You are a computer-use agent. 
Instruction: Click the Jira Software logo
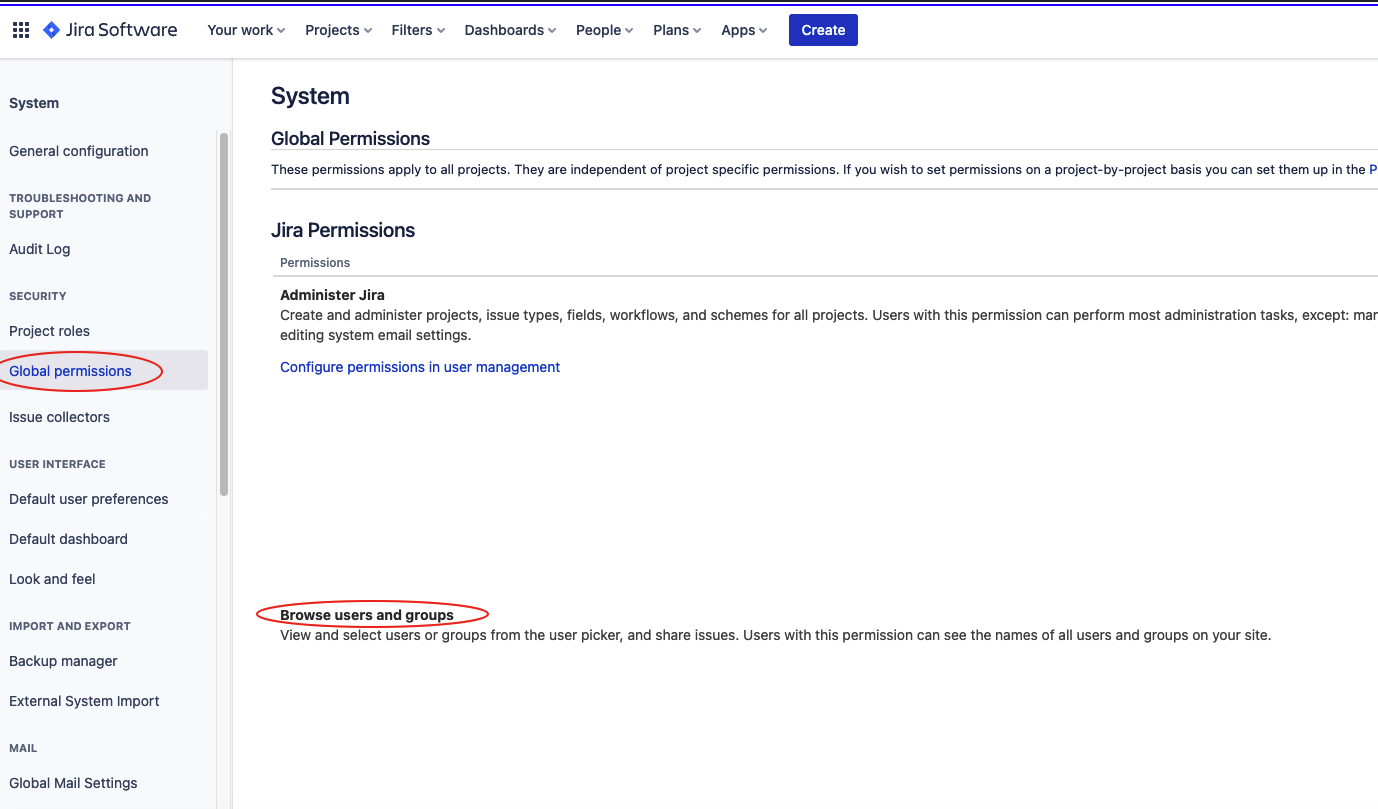click(110, 30)
